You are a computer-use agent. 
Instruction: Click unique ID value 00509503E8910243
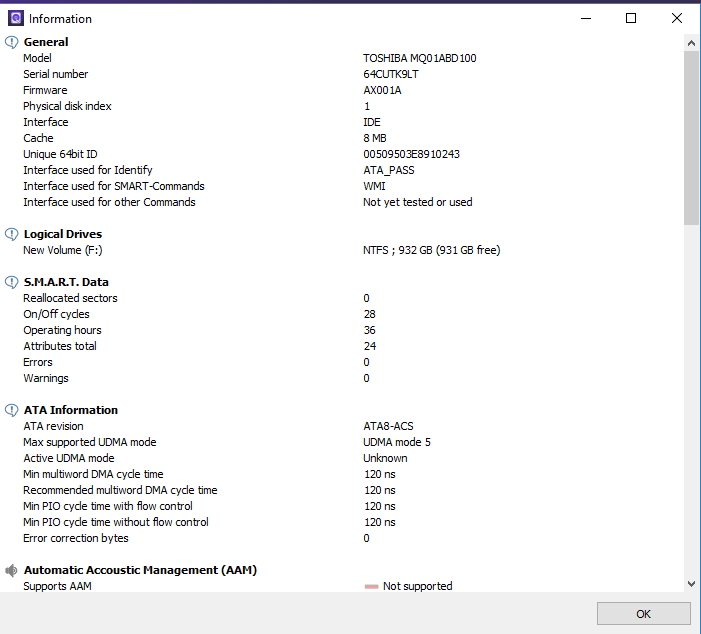[x=411, y=154]
